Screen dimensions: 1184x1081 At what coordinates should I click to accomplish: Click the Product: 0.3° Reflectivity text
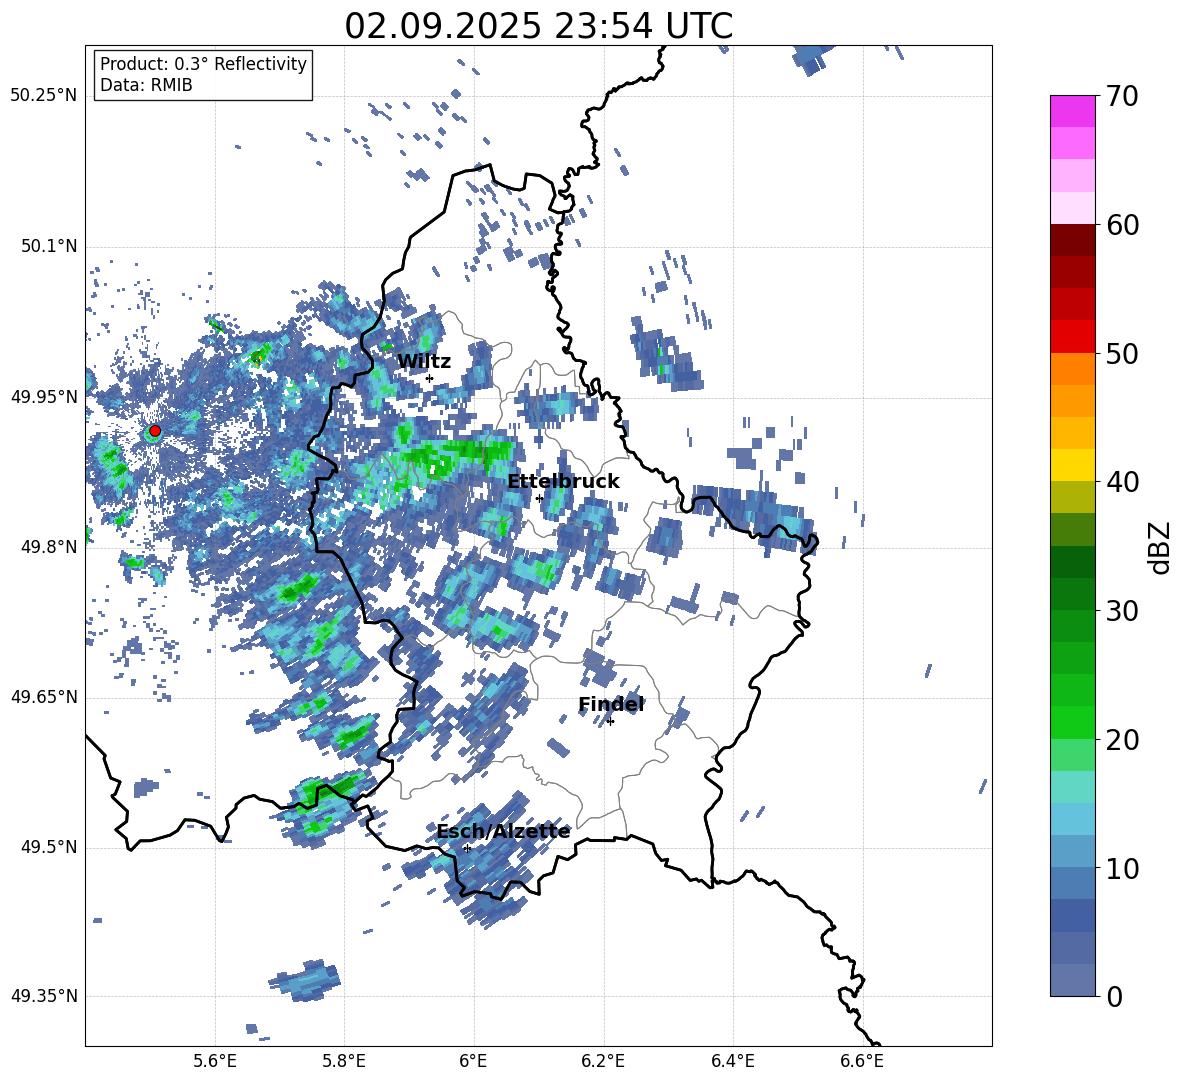coord(203,64)
